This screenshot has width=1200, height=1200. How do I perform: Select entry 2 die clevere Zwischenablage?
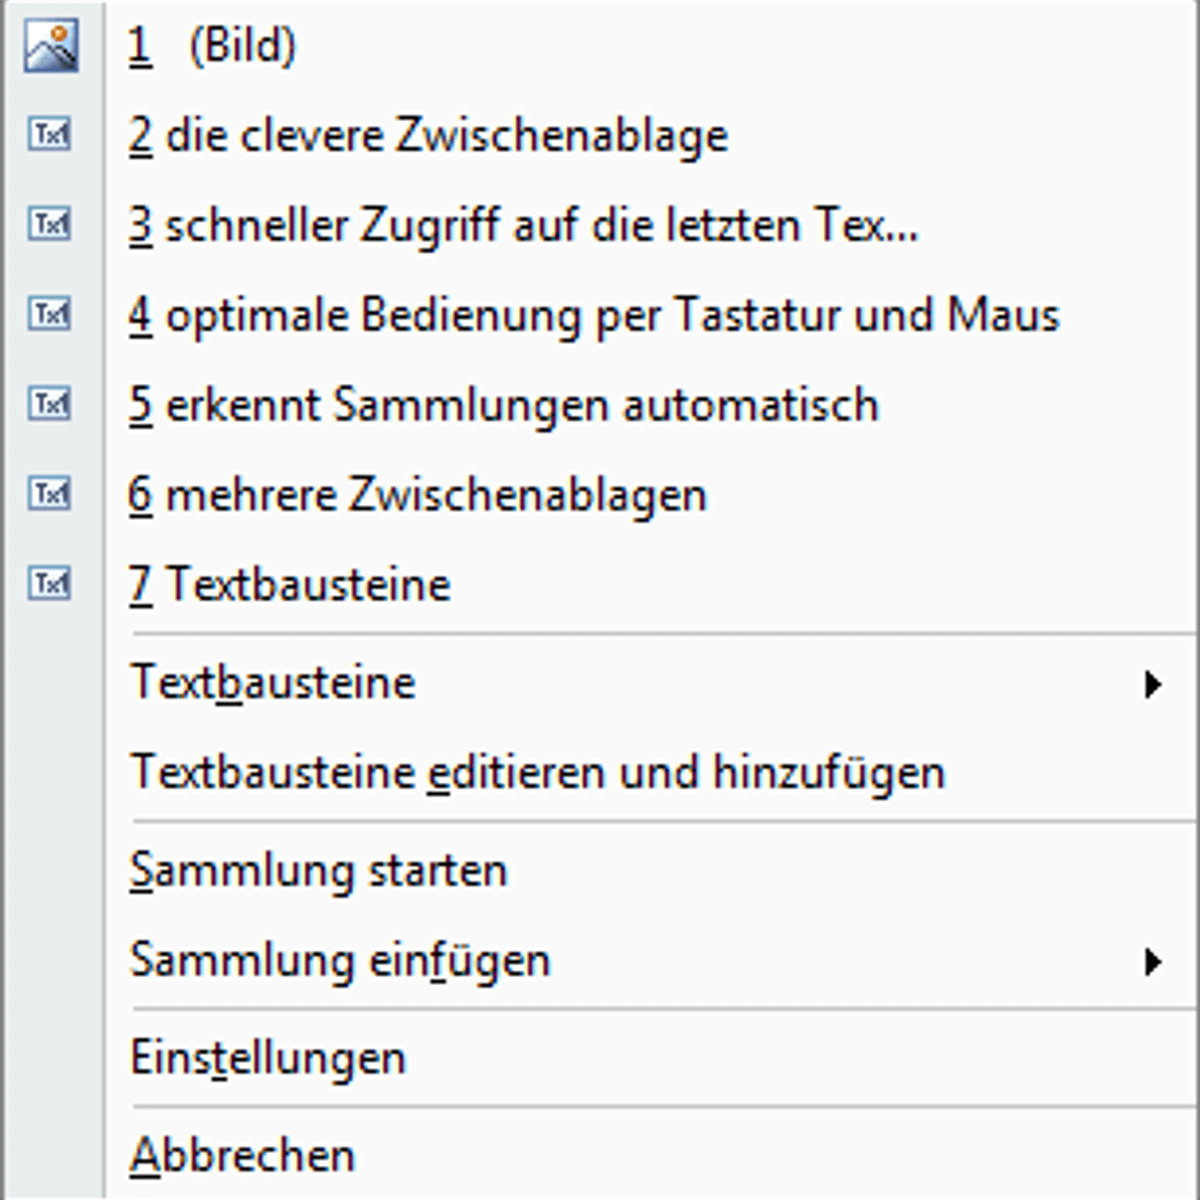(430, 134)
